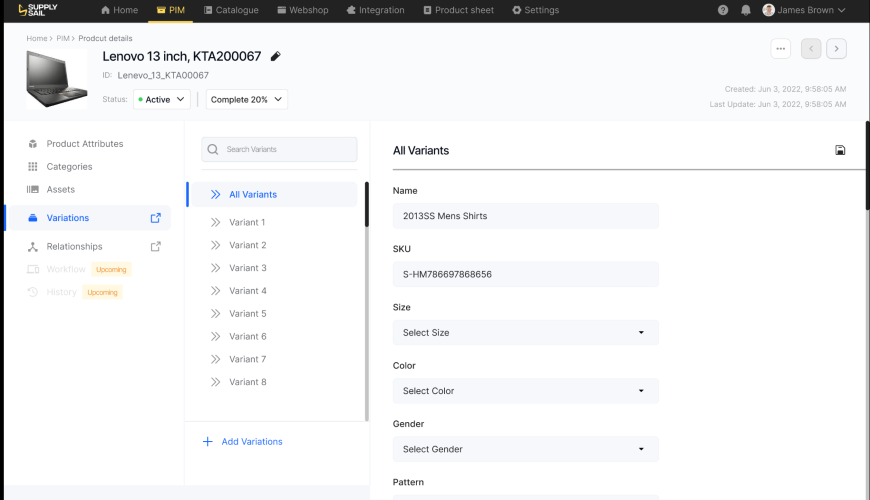Open the Integration top menu
The width and height of the screenshot is (870, 500).
376,10
